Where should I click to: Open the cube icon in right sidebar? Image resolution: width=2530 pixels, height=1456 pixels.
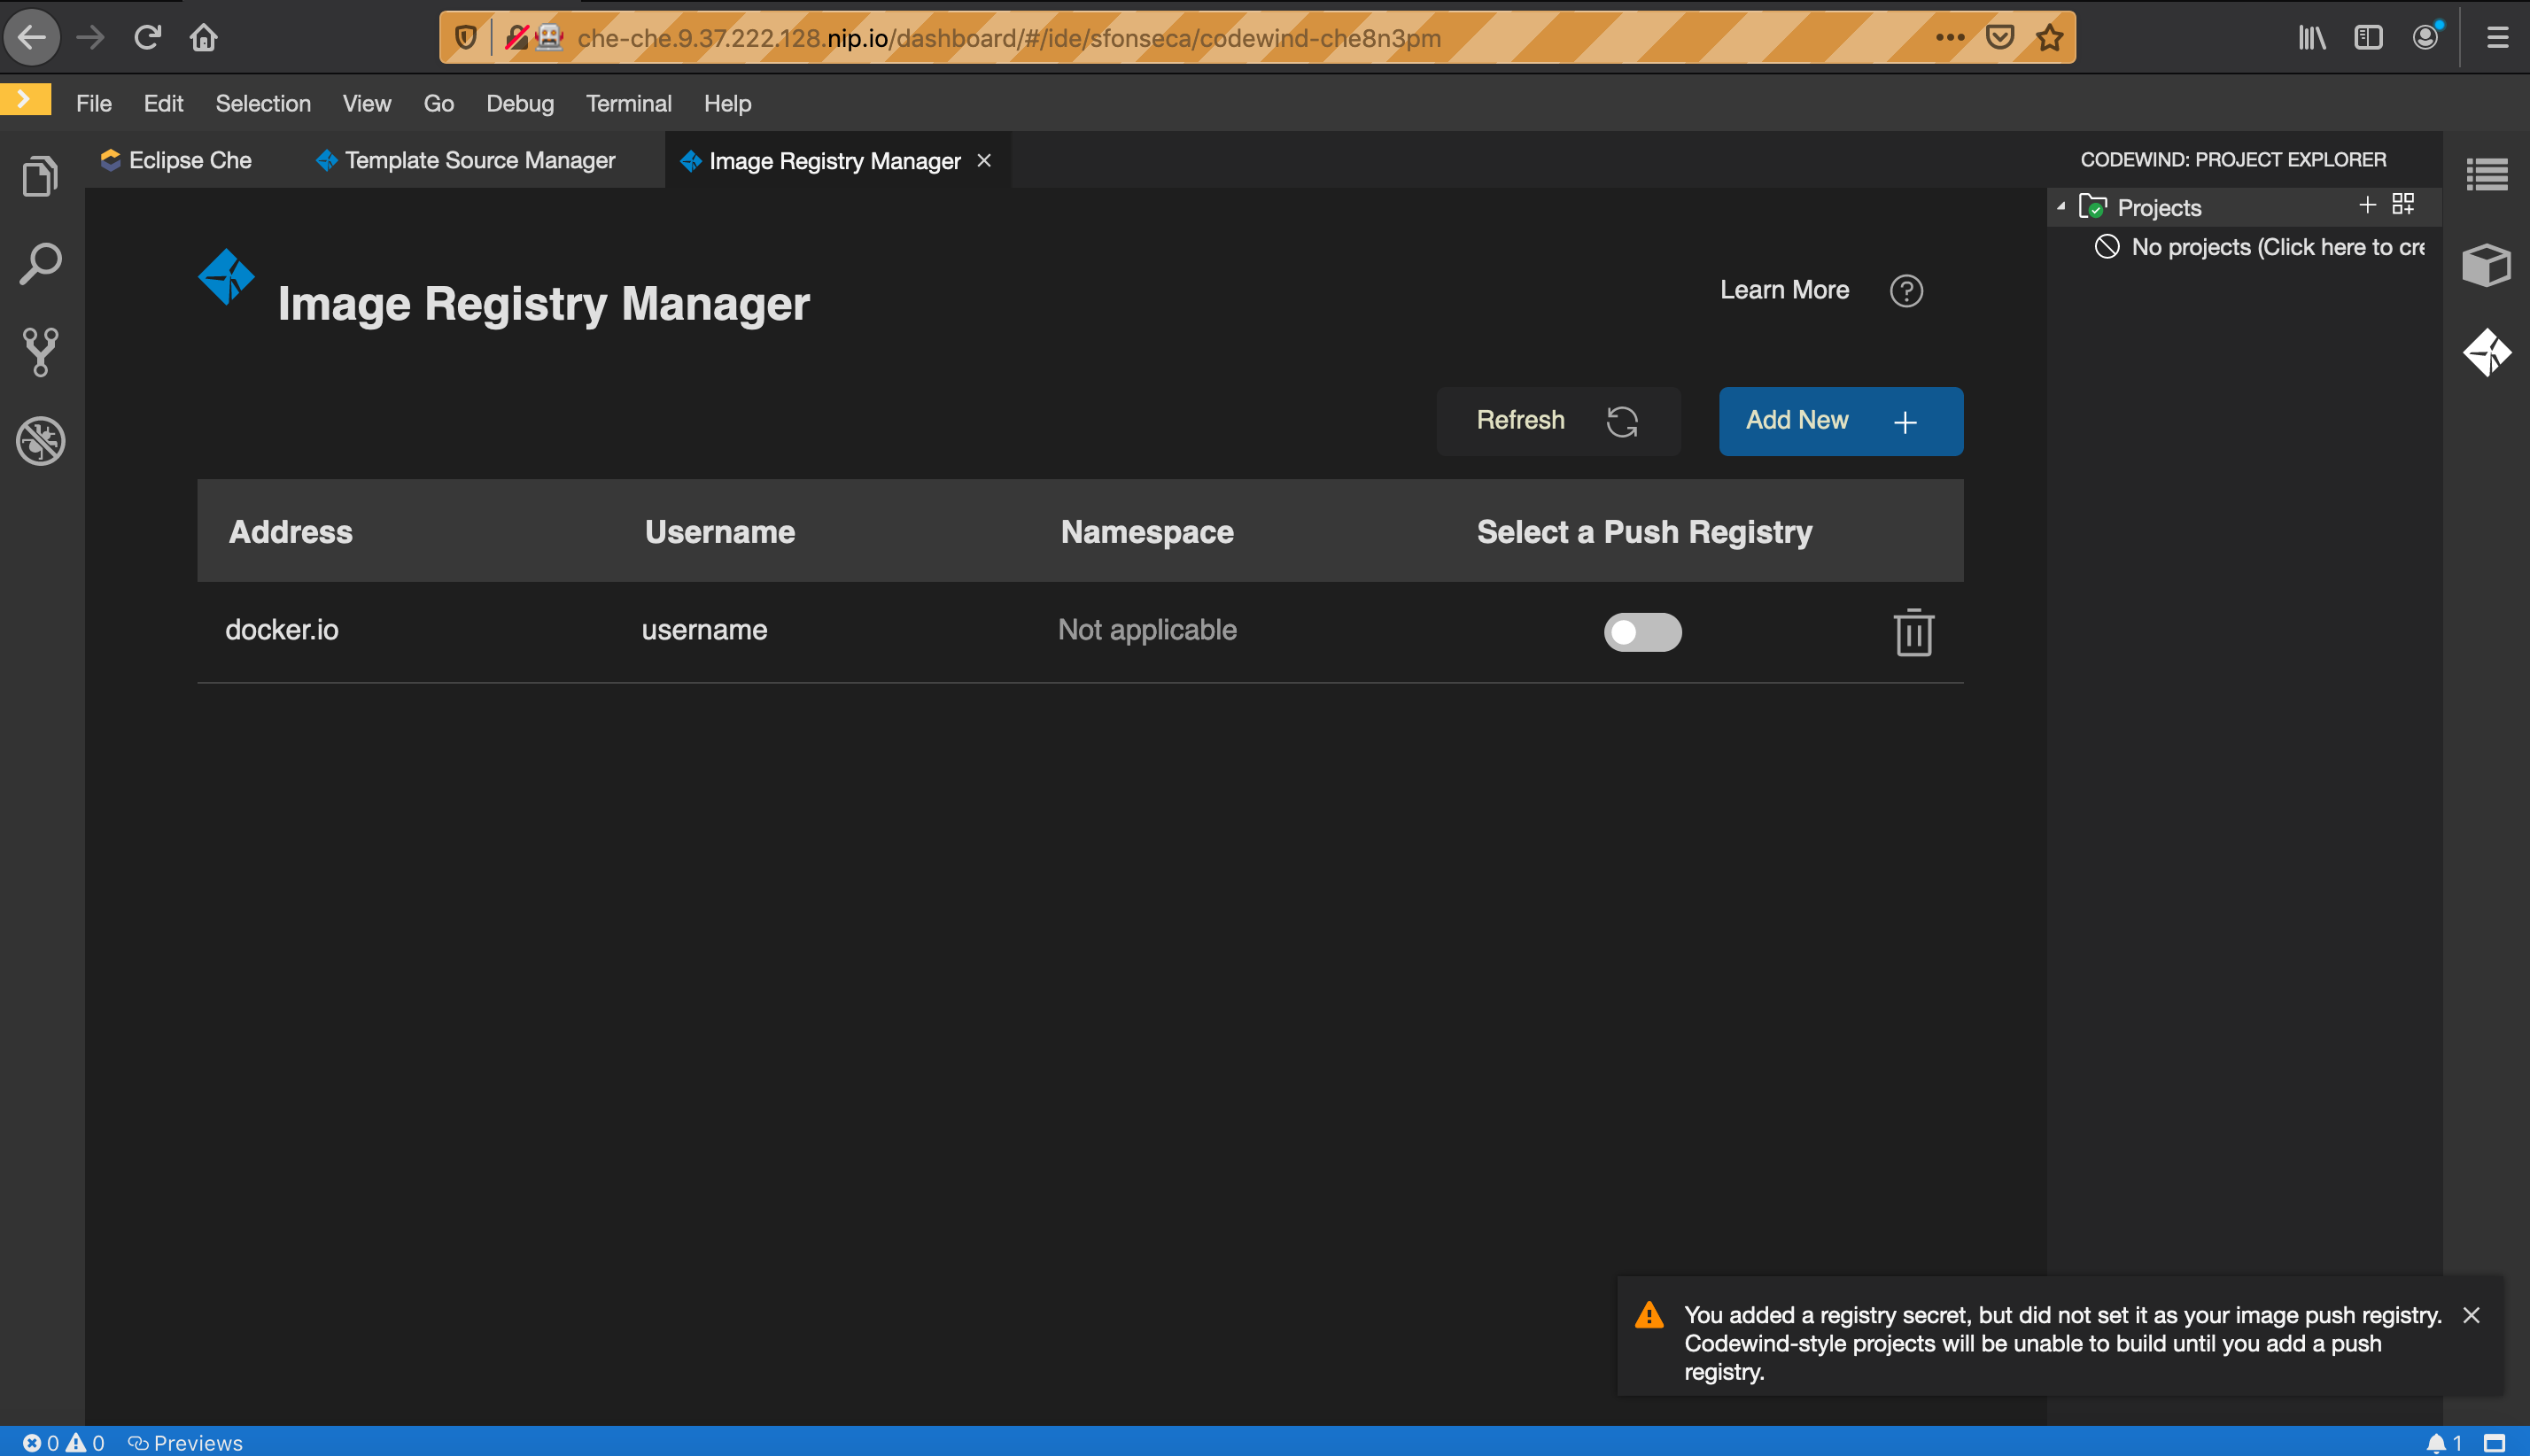pyautogui.click(x=2486, y=265)
